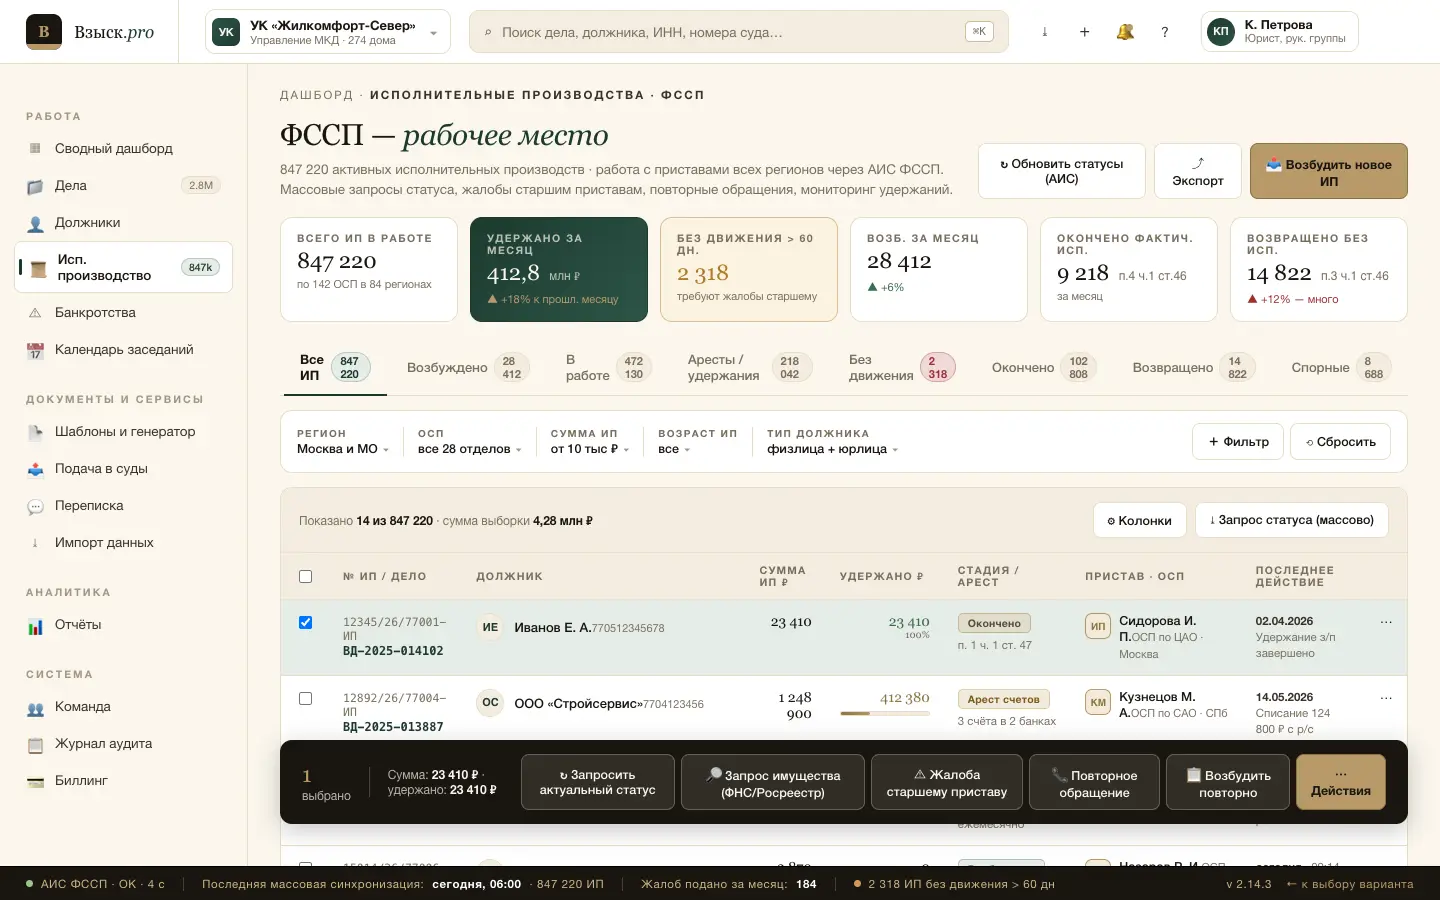
Task: Open Переписка in sidebar
Action: tap(124, 505)
